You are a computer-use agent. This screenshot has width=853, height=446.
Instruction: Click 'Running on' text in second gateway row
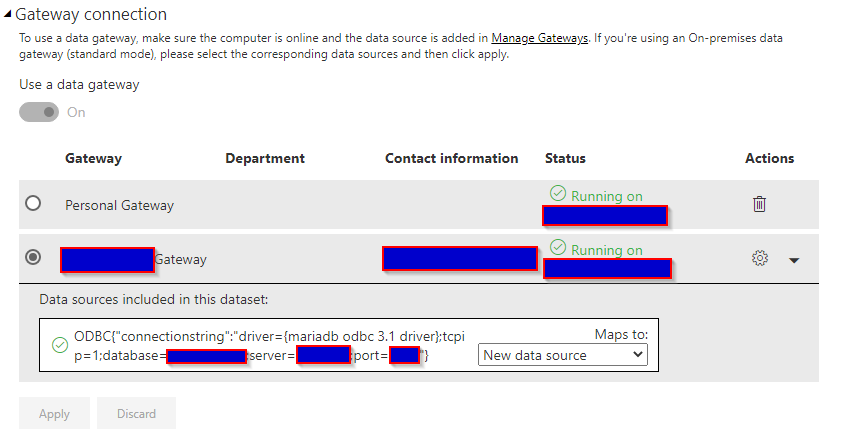coord(607,250)
